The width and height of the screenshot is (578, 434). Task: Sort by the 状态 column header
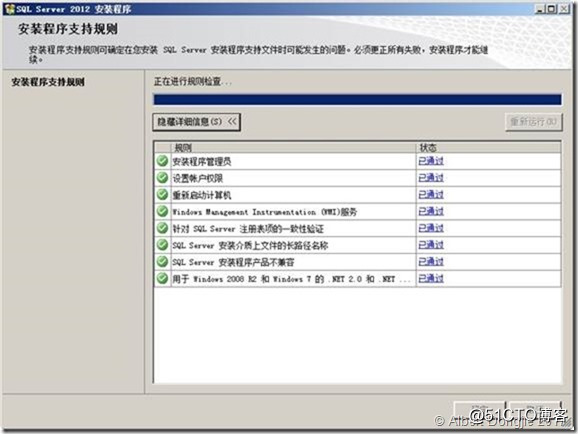coord(489,147)
